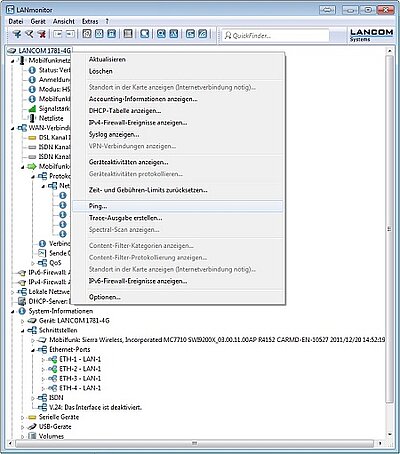Expand the Volumes node
This screenshot has height=454, width=400.
[23, 436]
